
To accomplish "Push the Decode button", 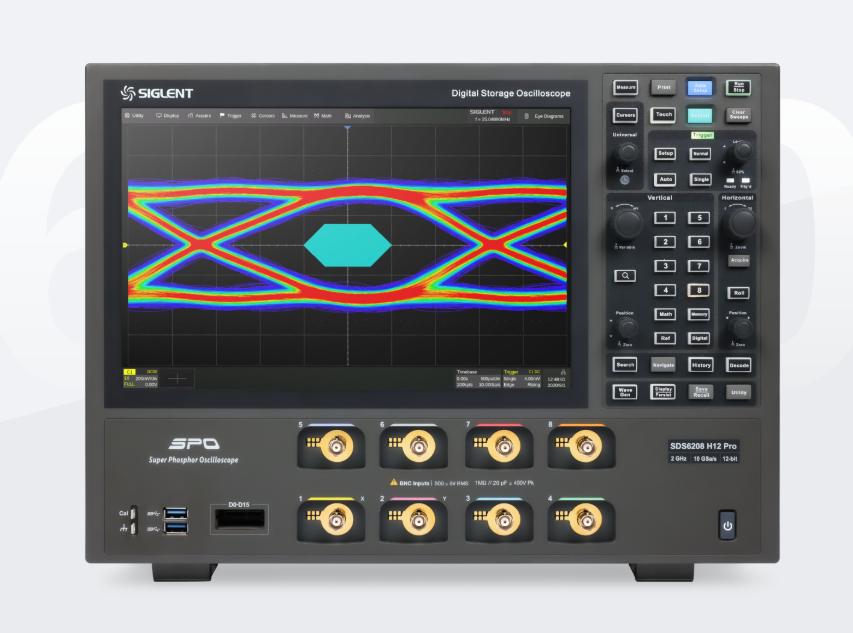I will click(x=739, y=365).
